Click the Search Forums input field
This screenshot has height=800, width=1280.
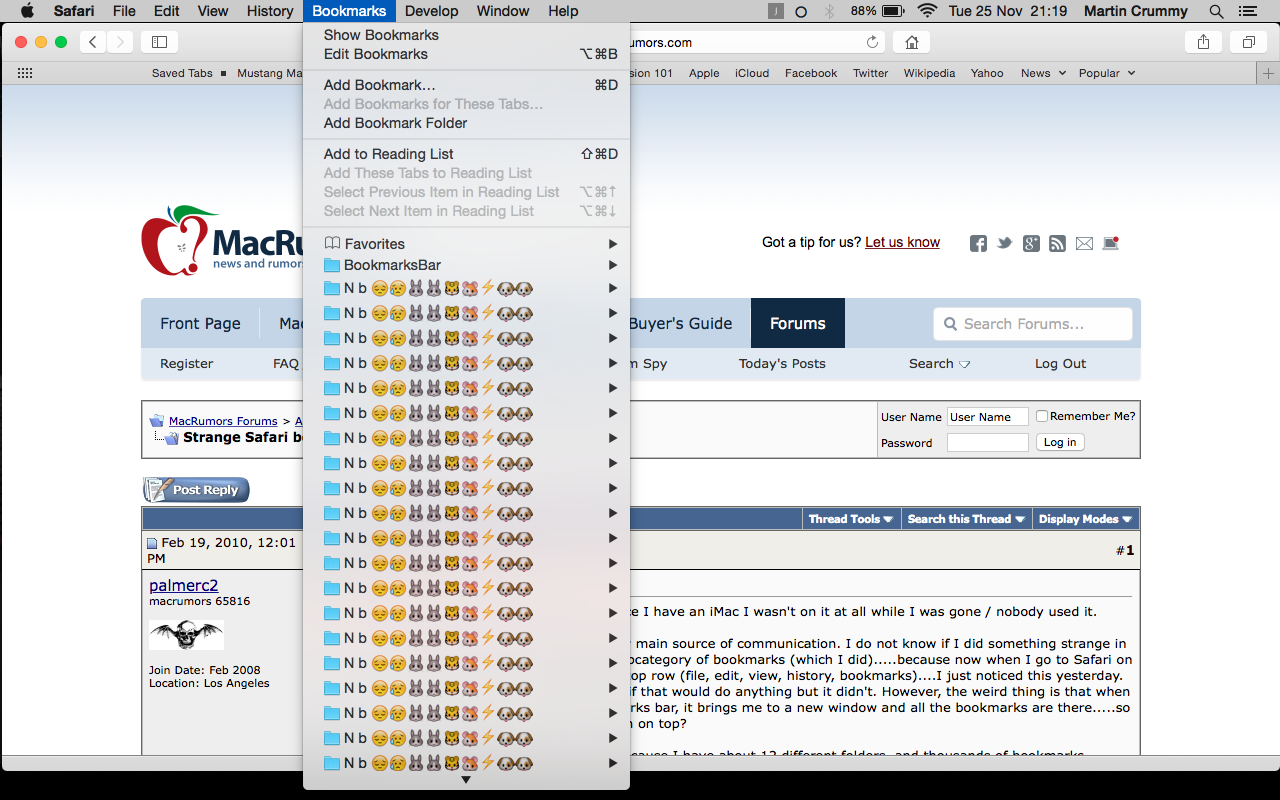coord(1033,324)
